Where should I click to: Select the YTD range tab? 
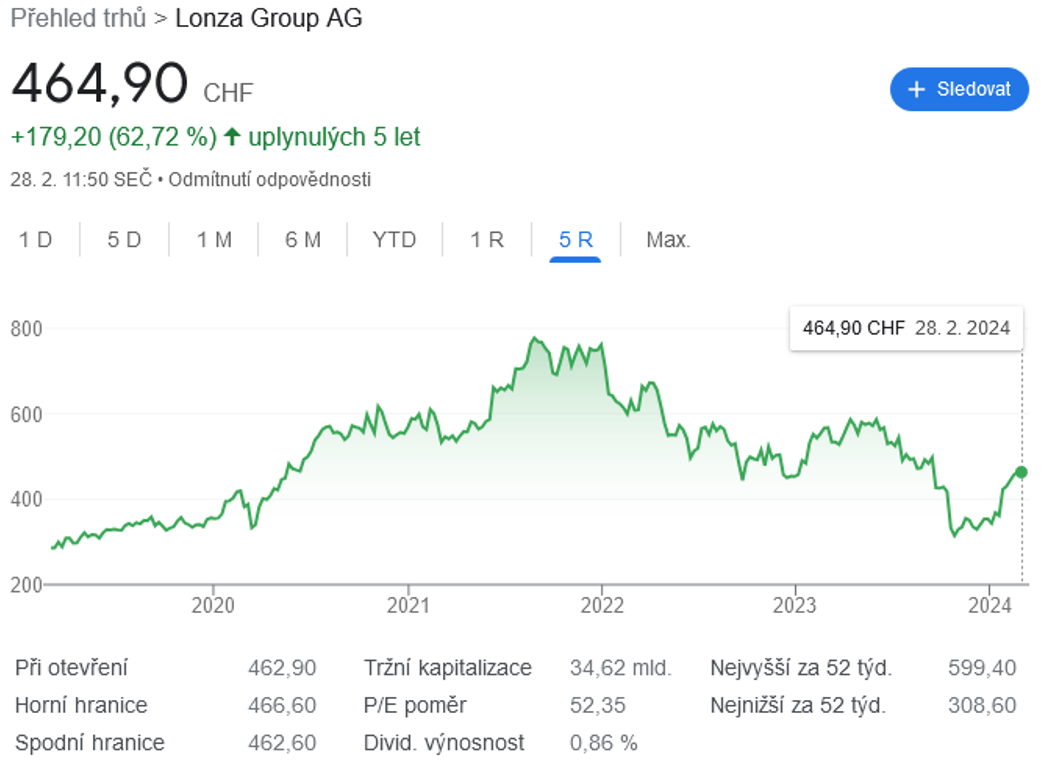[394, 240]
